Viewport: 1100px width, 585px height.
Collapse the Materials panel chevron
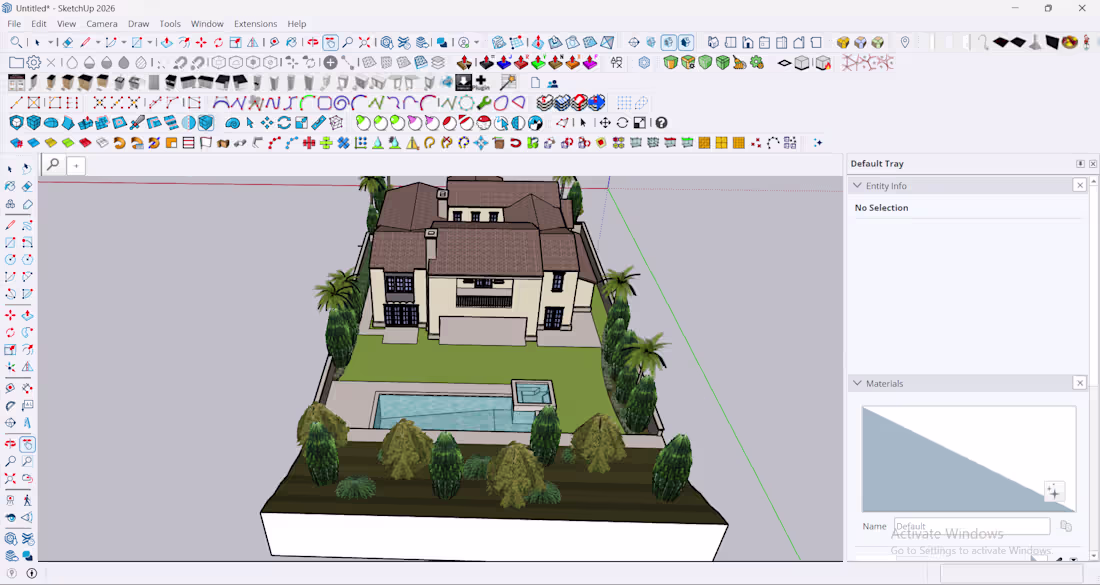click(857, 383)
